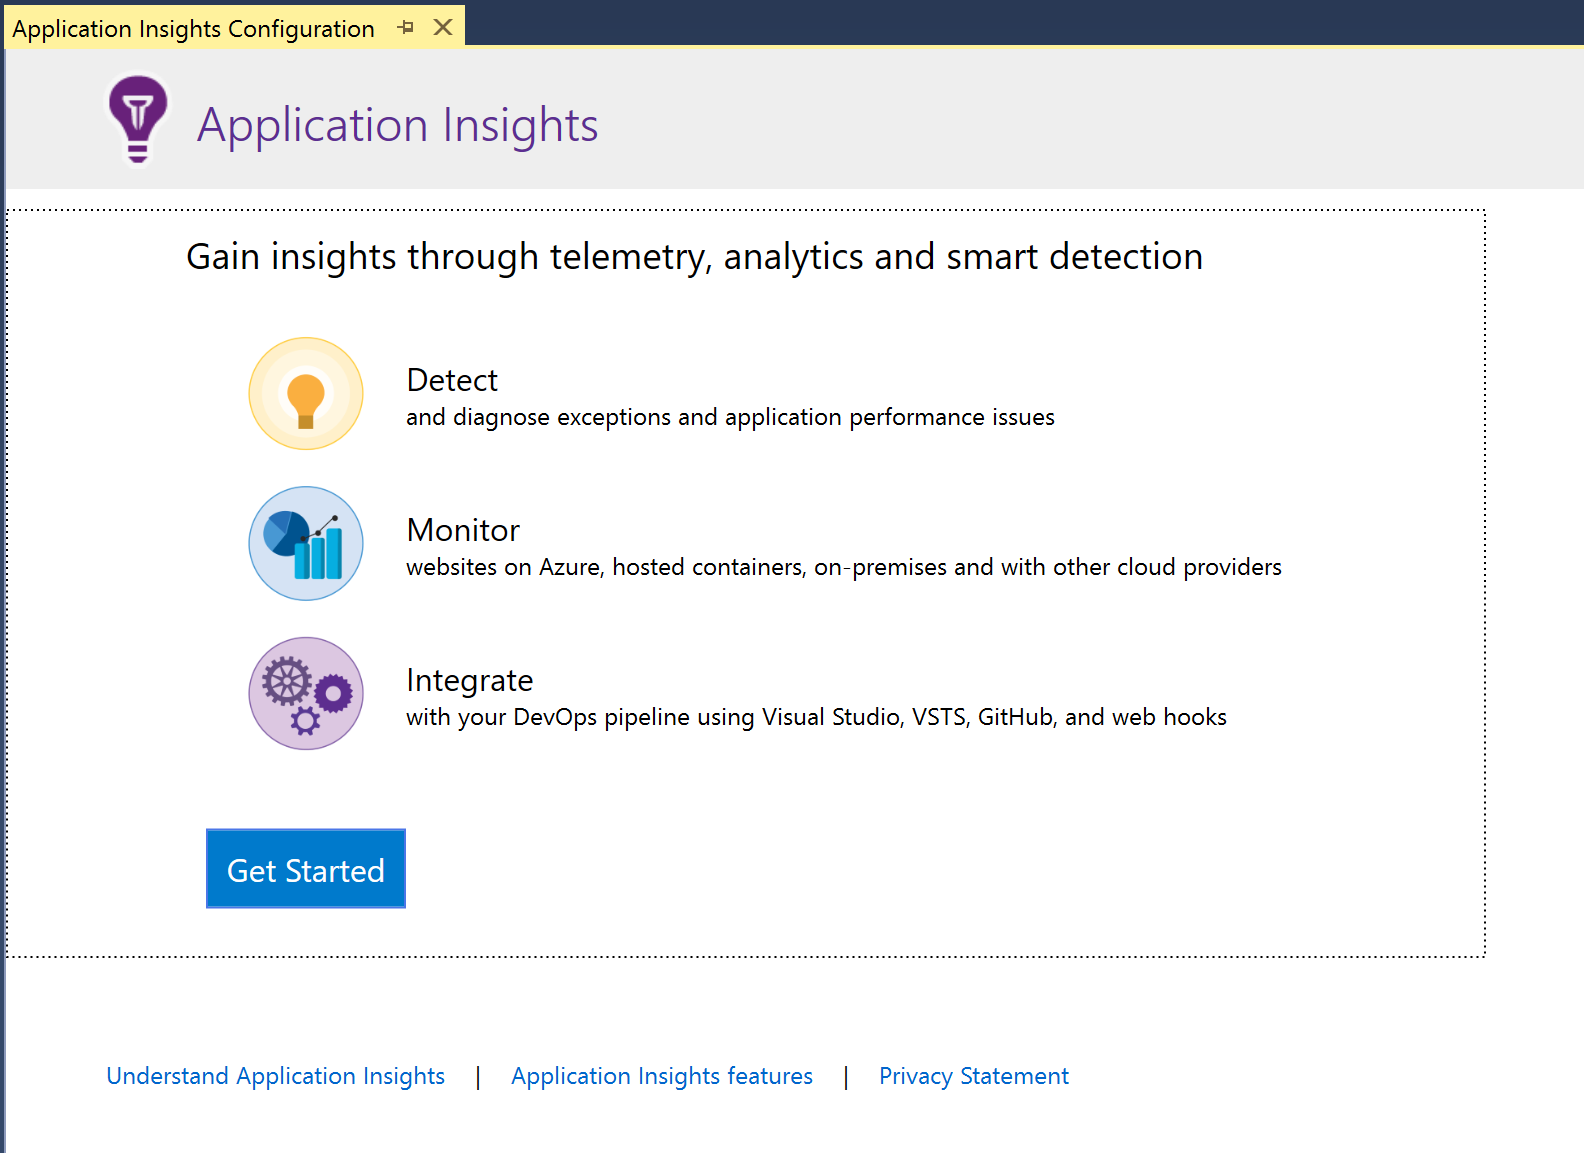Open the Privacy Statement link

[973, 1076]
